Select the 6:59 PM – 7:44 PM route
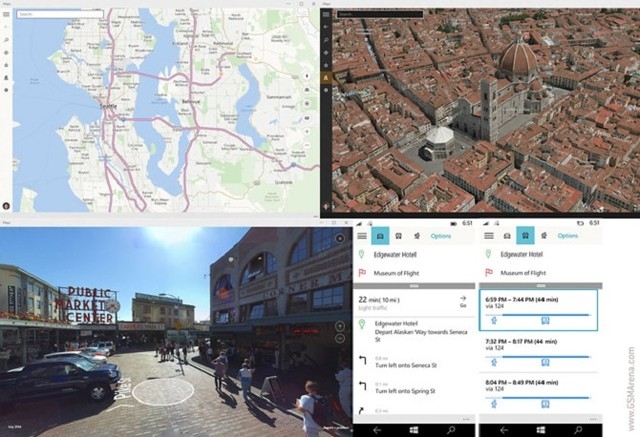Viewport: 640px width, 437px height. 538,310
